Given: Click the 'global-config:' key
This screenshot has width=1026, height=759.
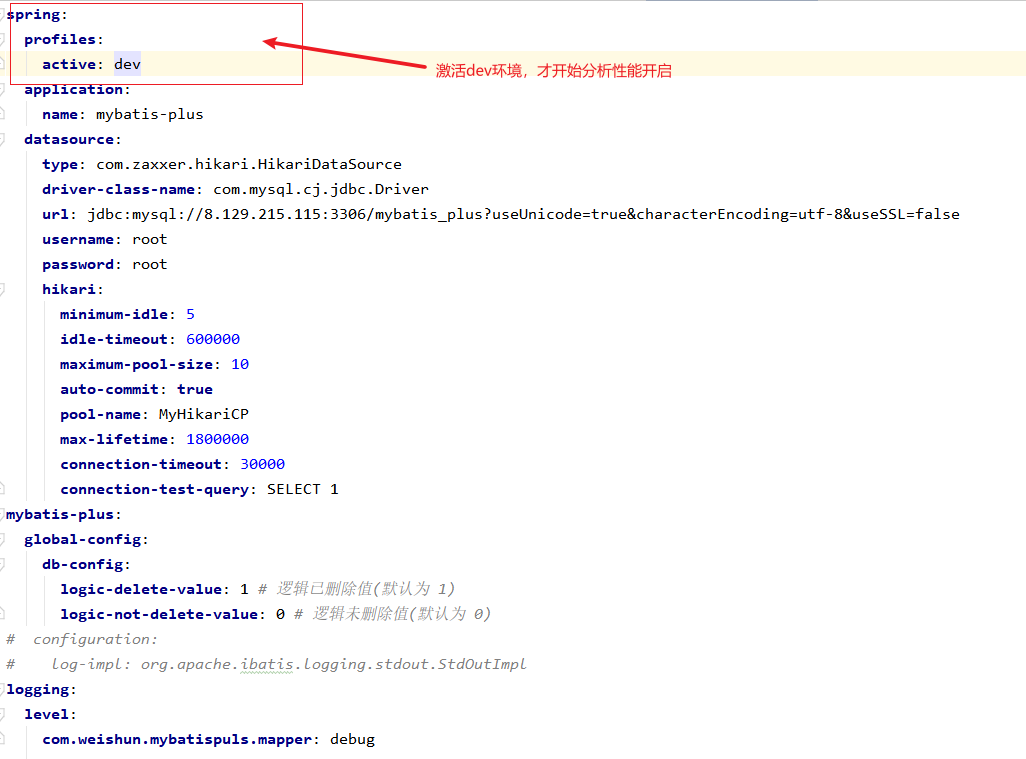Looking at the screenshot, I should tap(86, 539).
